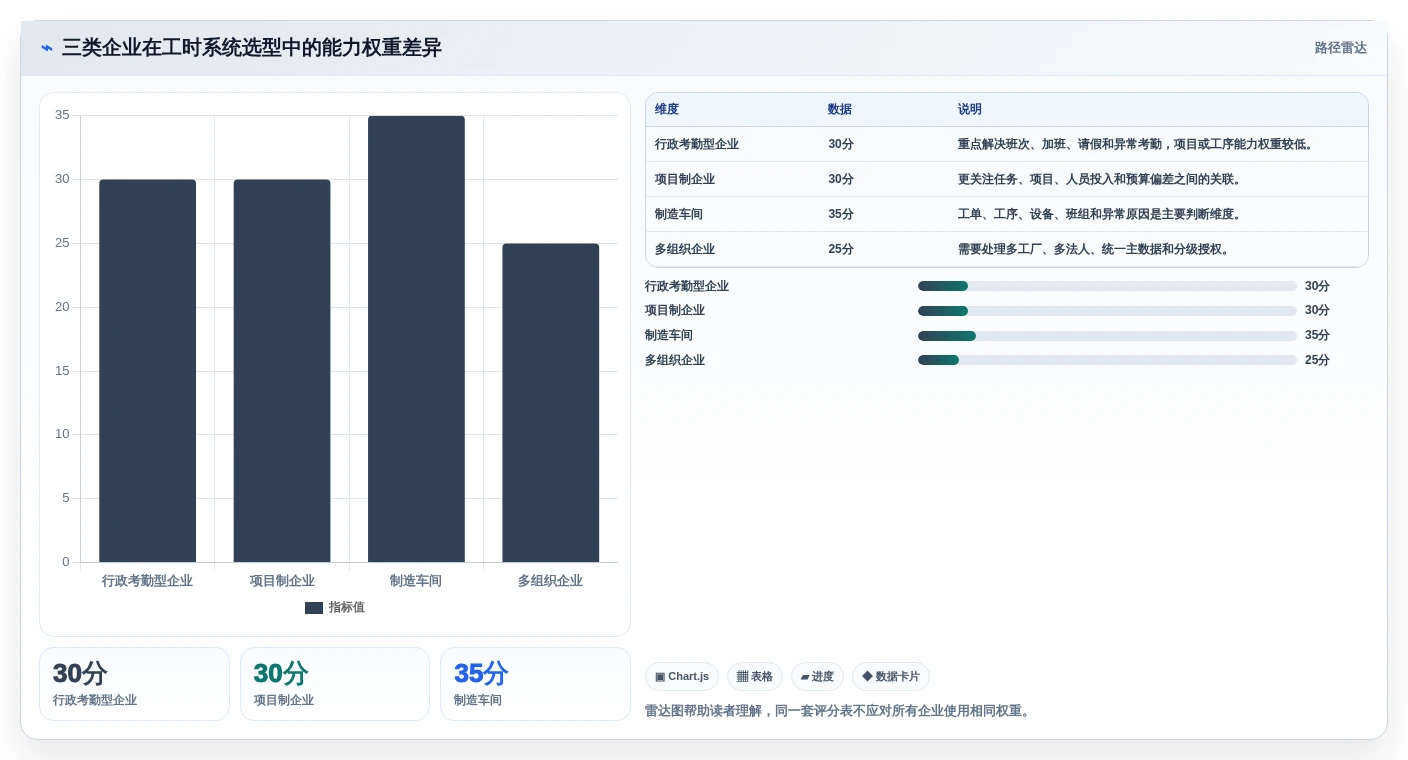Image resolution: width=1408 pixels, height=760 pixels.
Task: Click the 35分 value in the table
Action: coord(841,214)
